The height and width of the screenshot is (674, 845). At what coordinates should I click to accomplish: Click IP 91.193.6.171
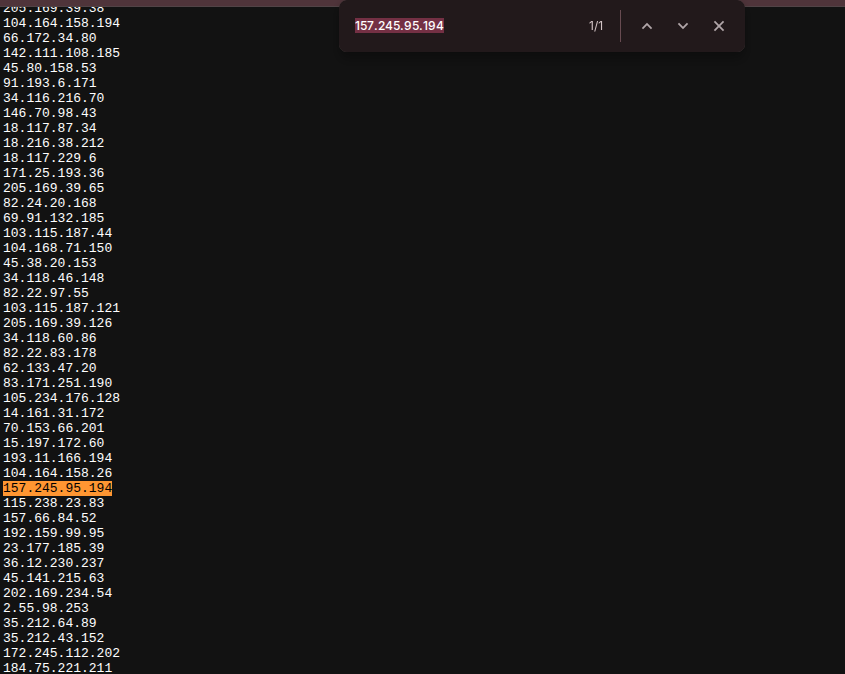point(50,83)
